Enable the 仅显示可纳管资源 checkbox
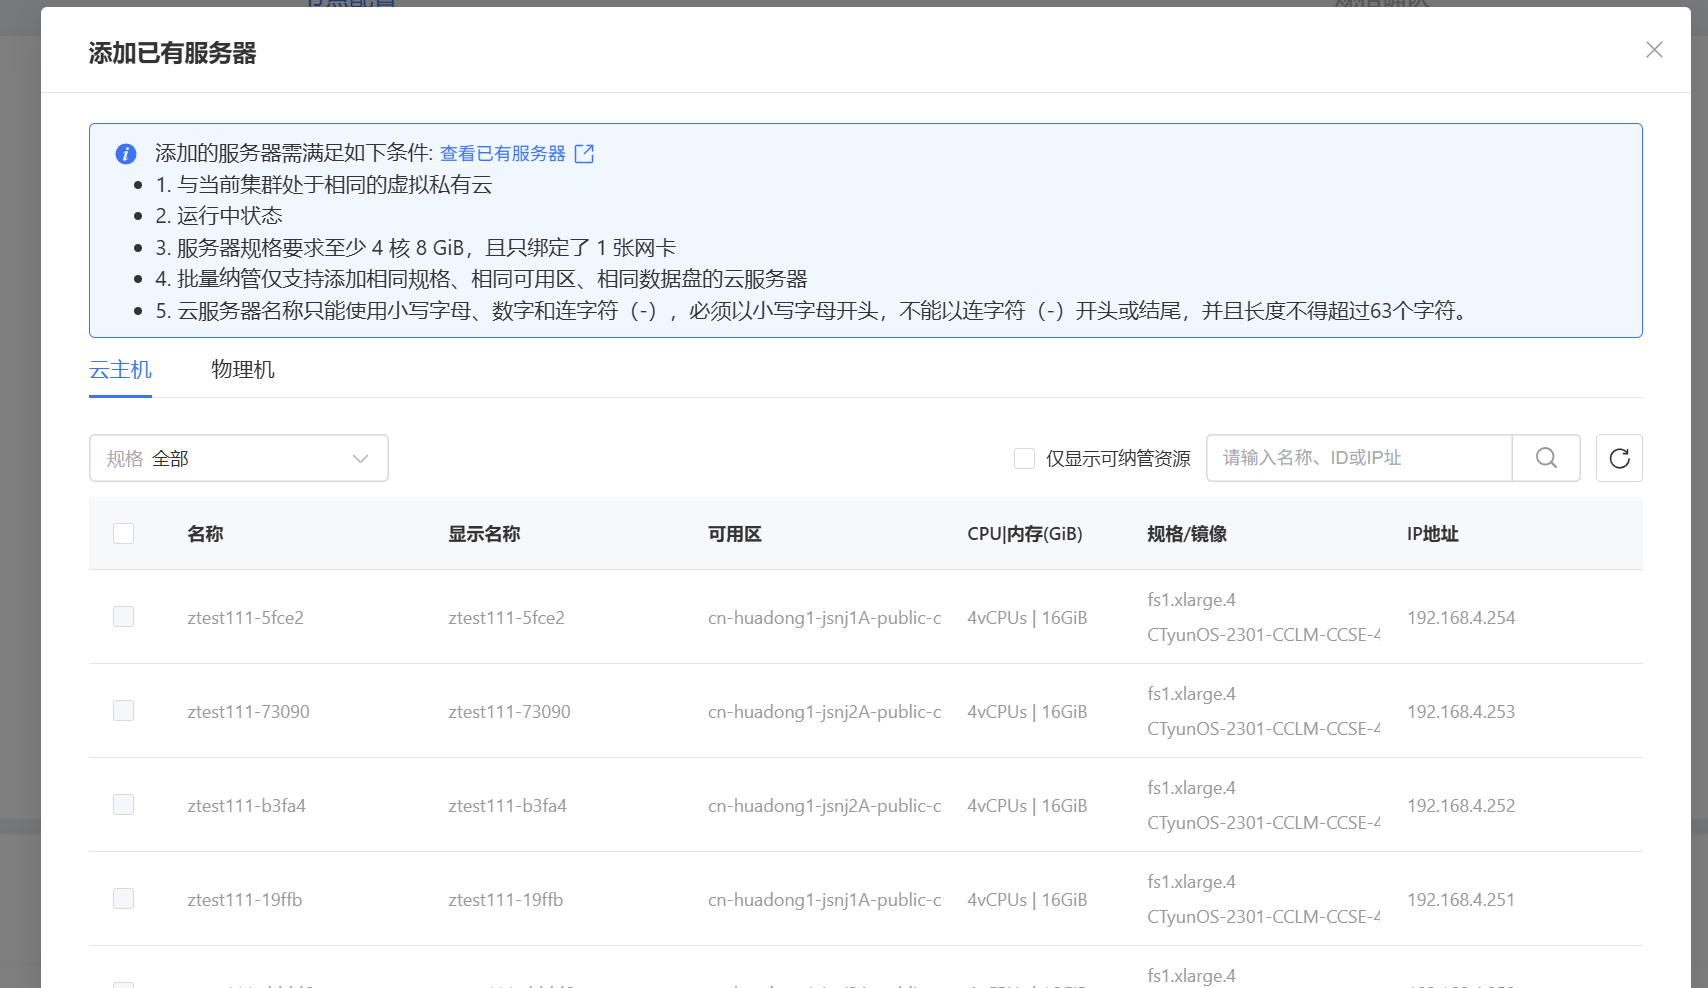This screenshot has height=988, width=1708. [x=1024, y=459]
